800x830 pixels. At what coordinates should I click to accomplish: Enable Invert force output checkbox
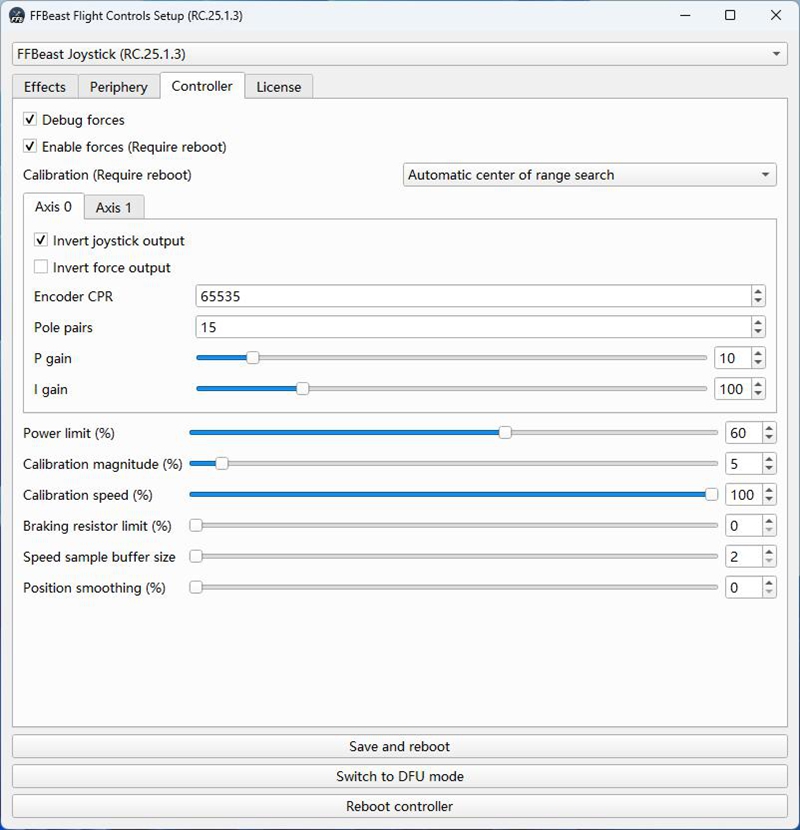point(41,268)
